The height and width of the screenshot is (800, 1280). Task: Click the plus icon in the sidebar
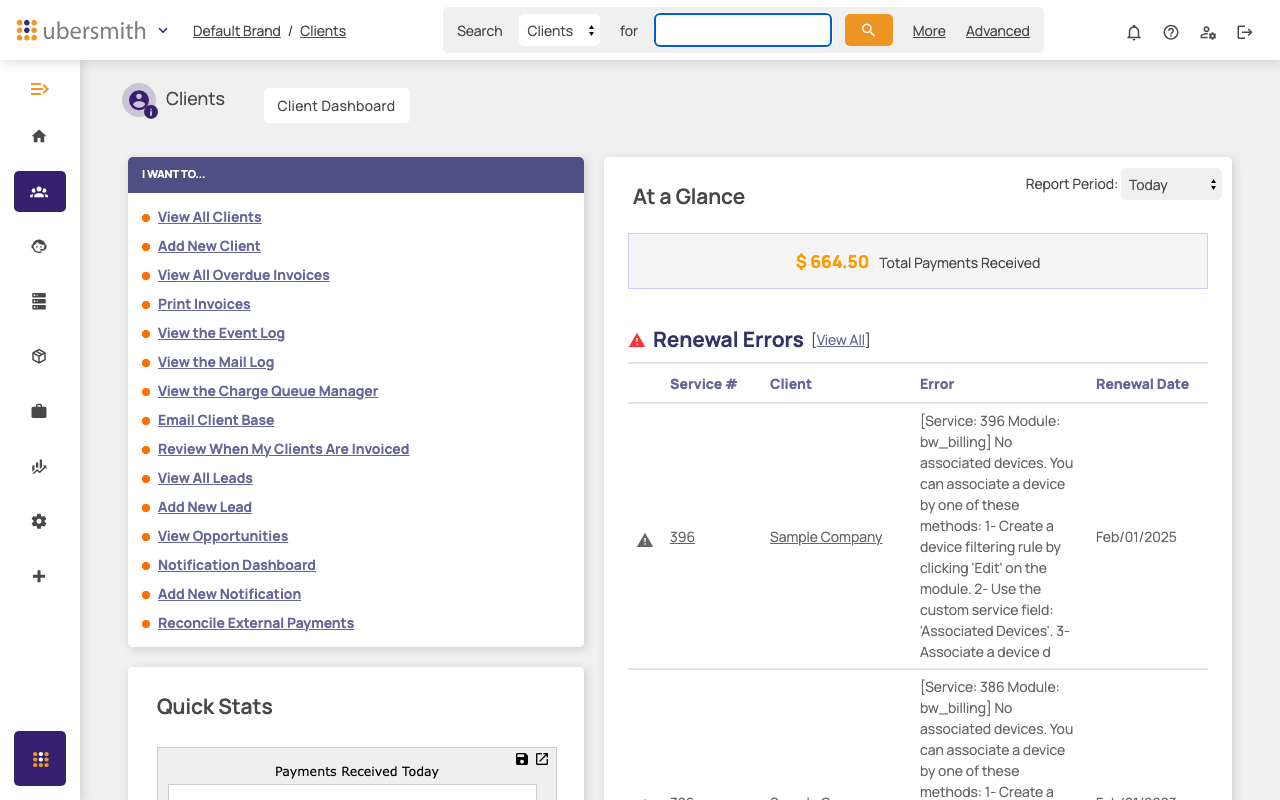click(x=39, y=576)
